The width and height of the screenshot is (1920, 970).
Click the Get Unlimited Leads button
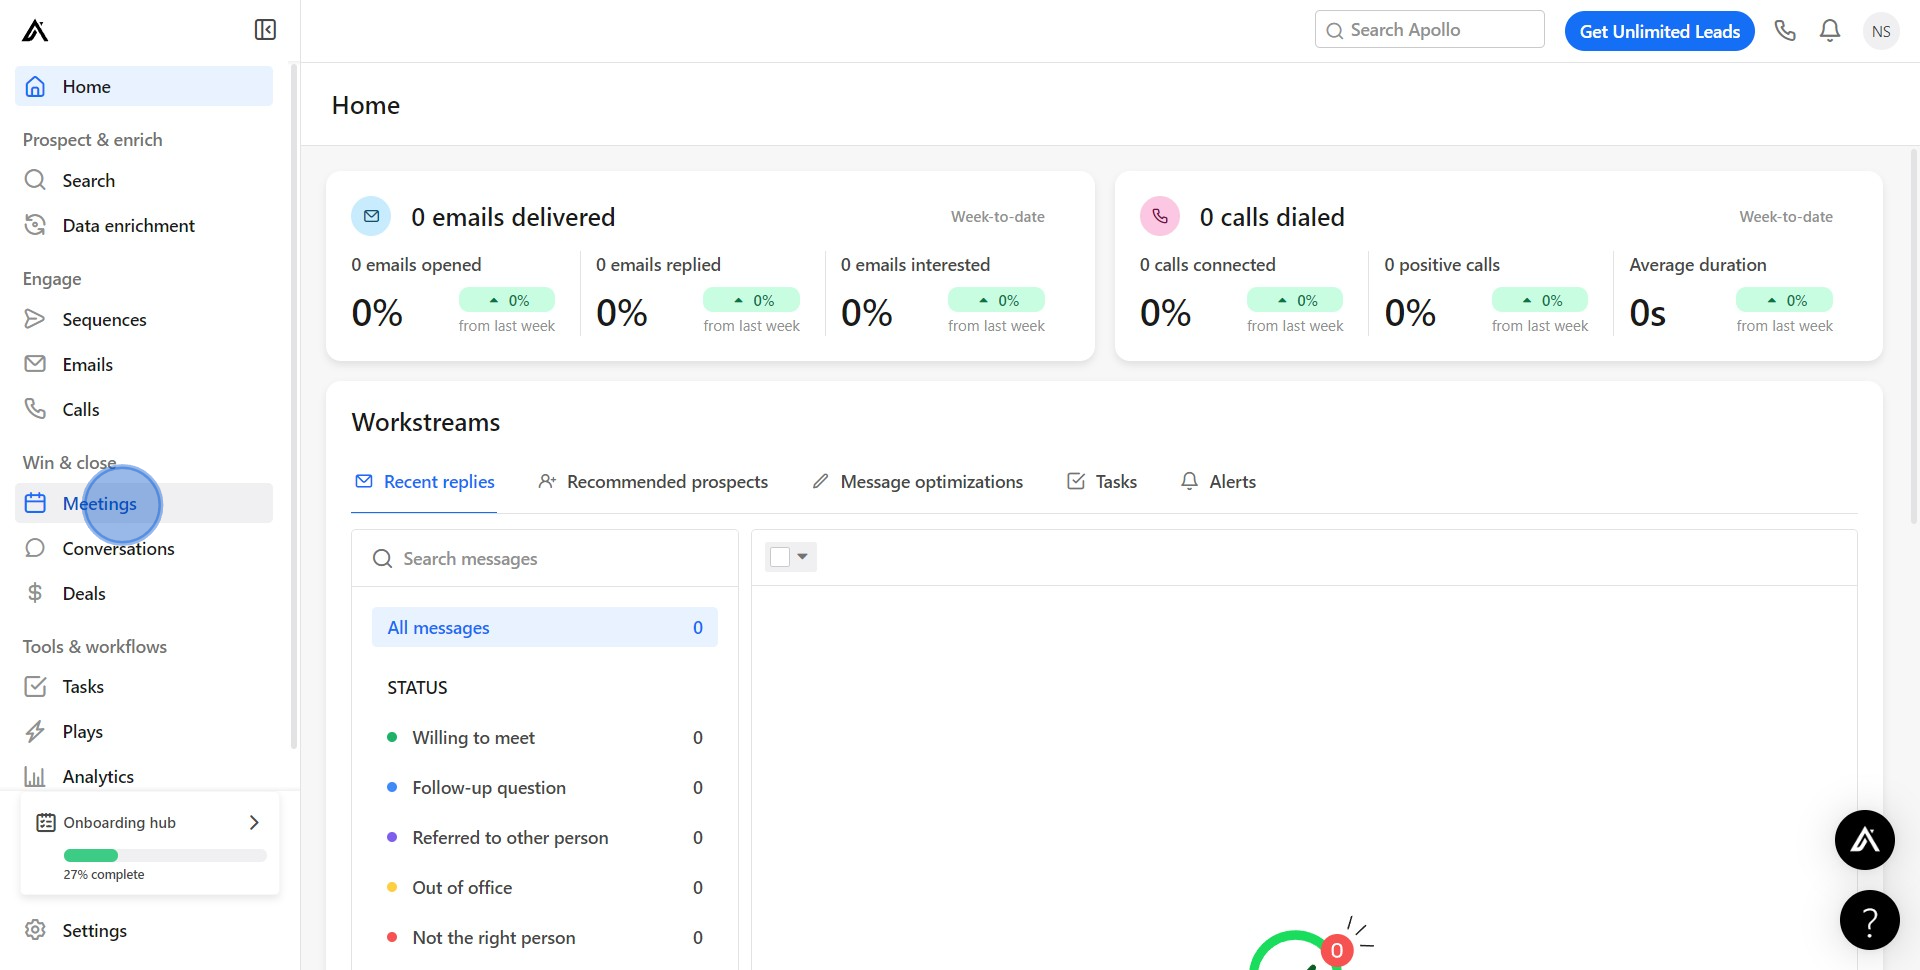point(1659,31)
